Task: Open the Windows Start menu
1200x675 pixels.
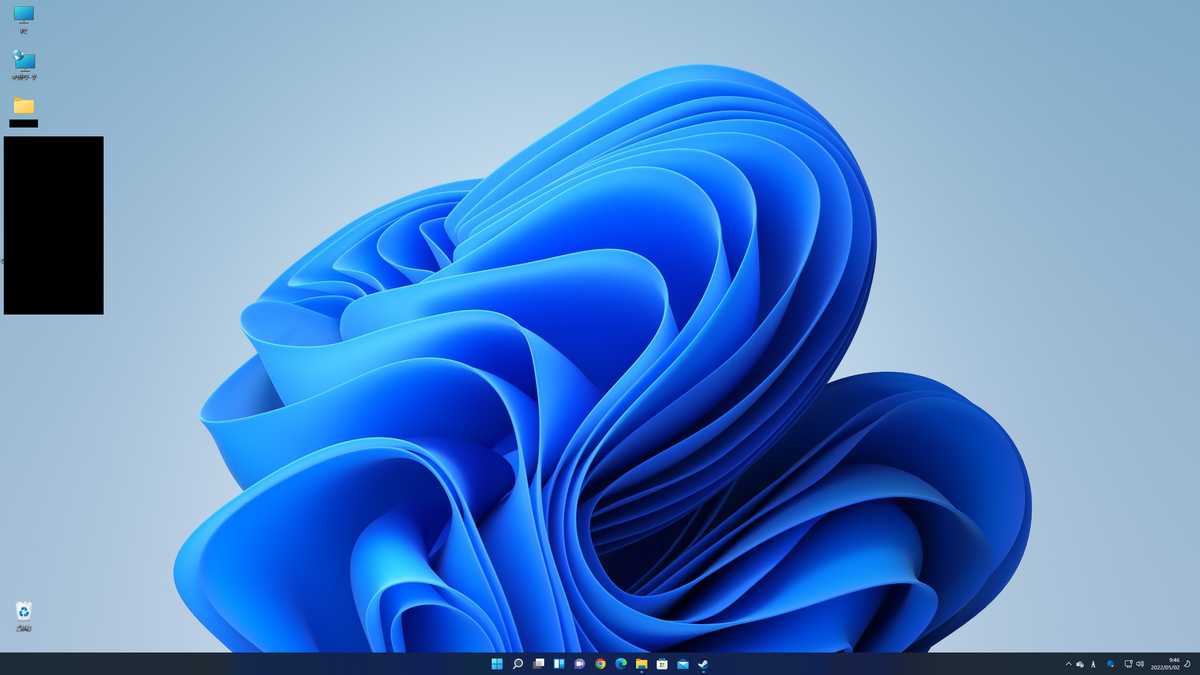Action: tap(497, 664)
